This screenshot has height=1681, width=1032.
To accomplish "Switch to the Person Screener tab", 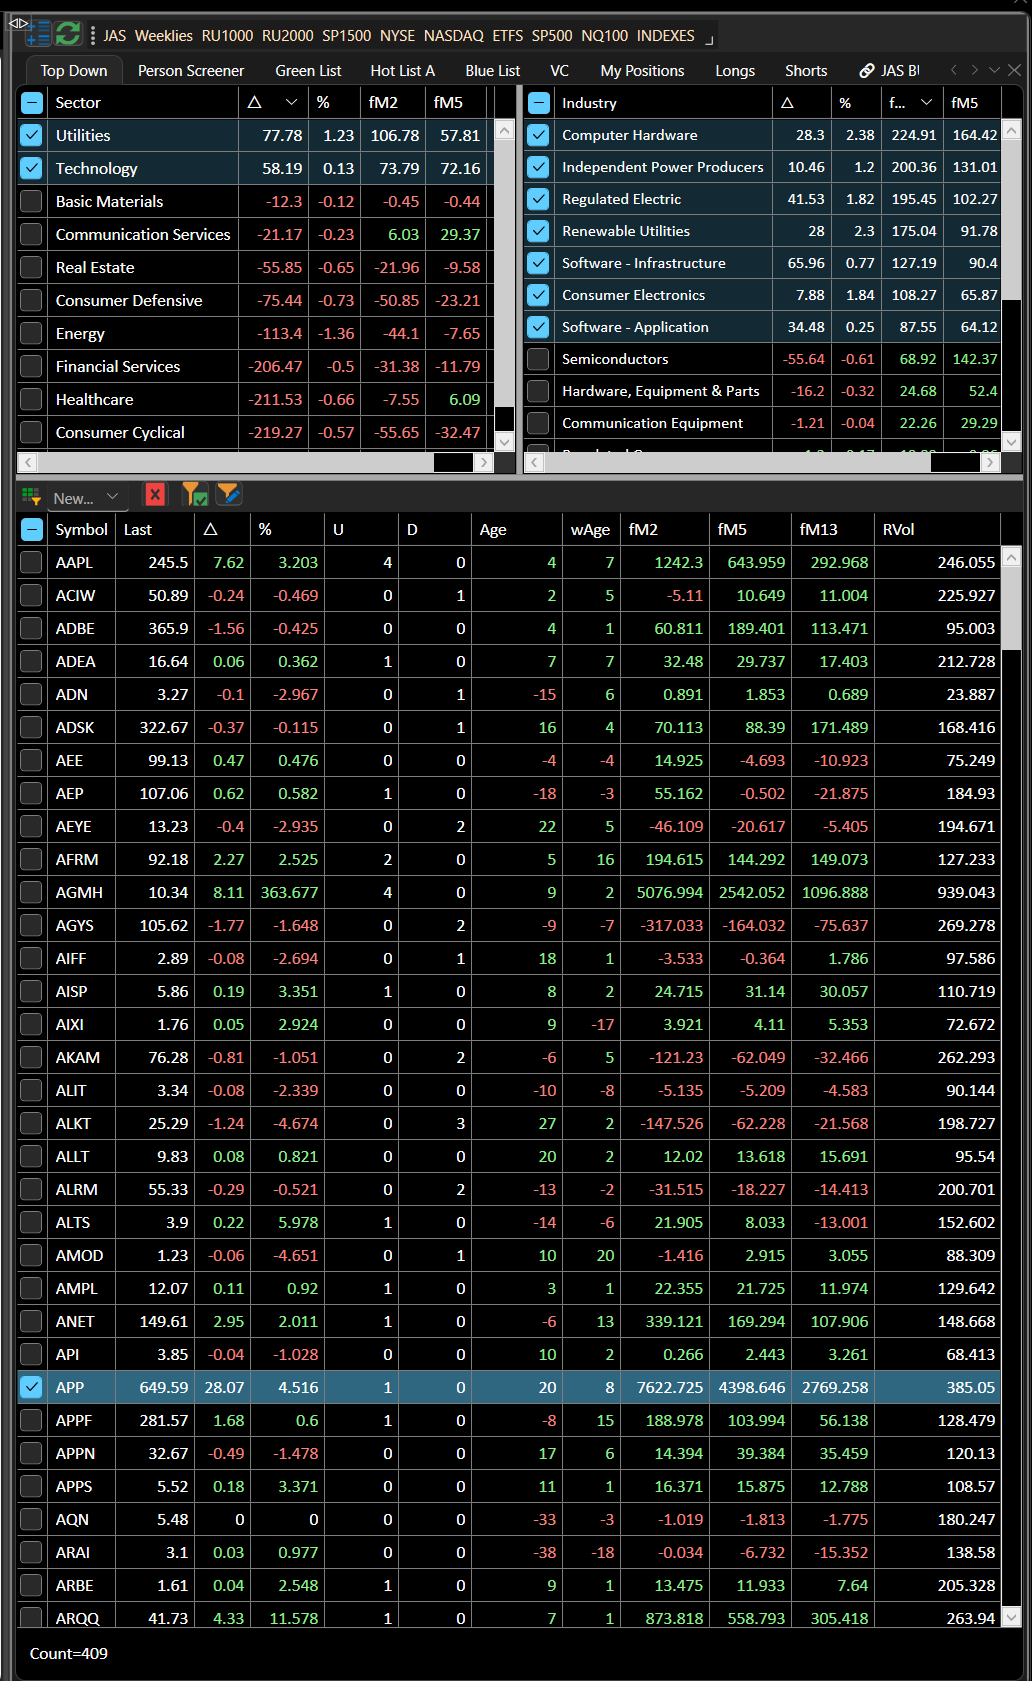I will pos(190,71).
